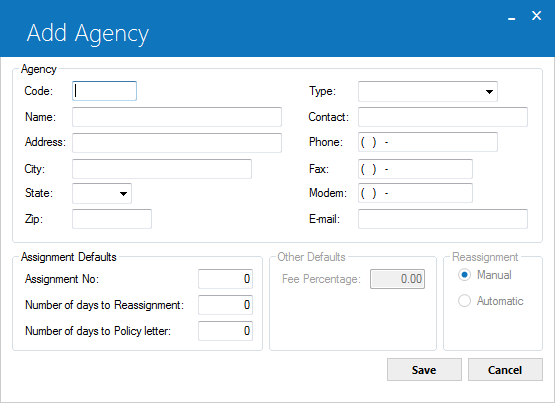Click the Phone number field

click(x=428, y=142)
